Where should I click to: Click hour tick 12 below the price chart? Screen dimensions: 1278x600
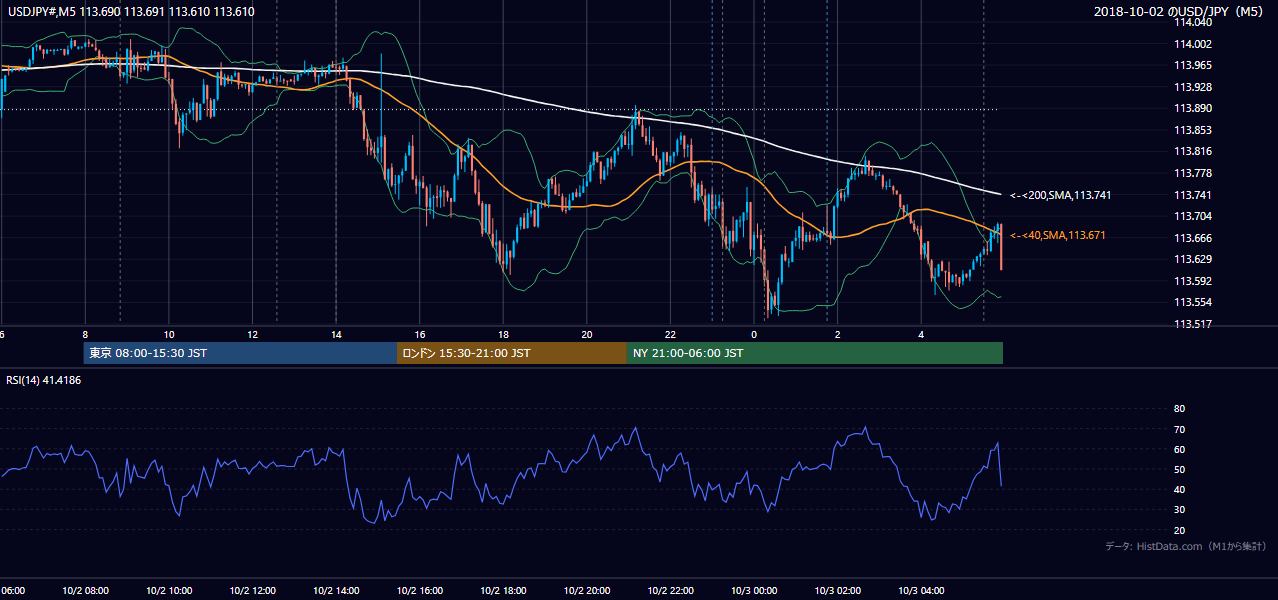252,334
